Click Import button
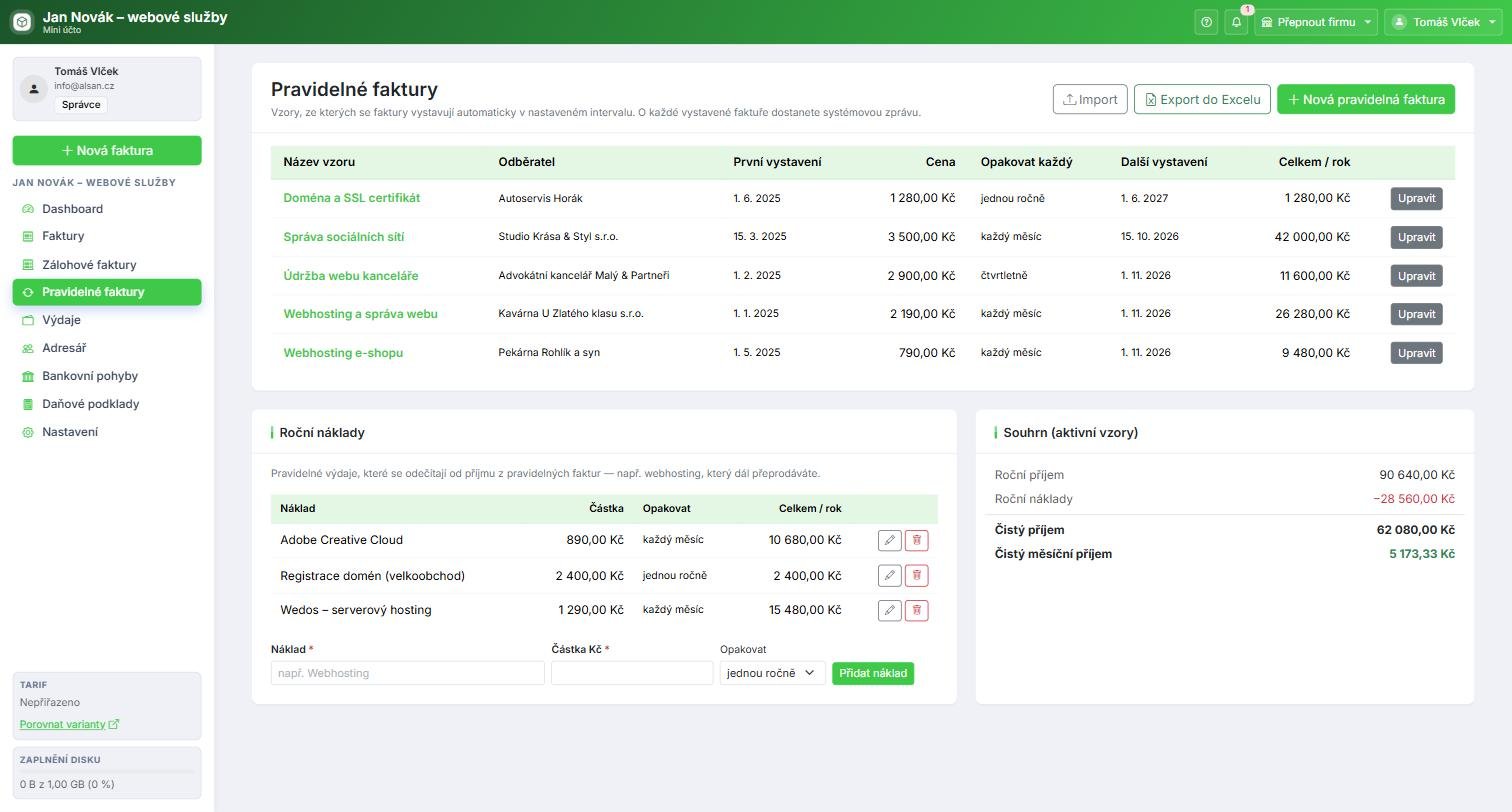Viewport: 1512px width, 812px height. click(x=1090, y=99)
